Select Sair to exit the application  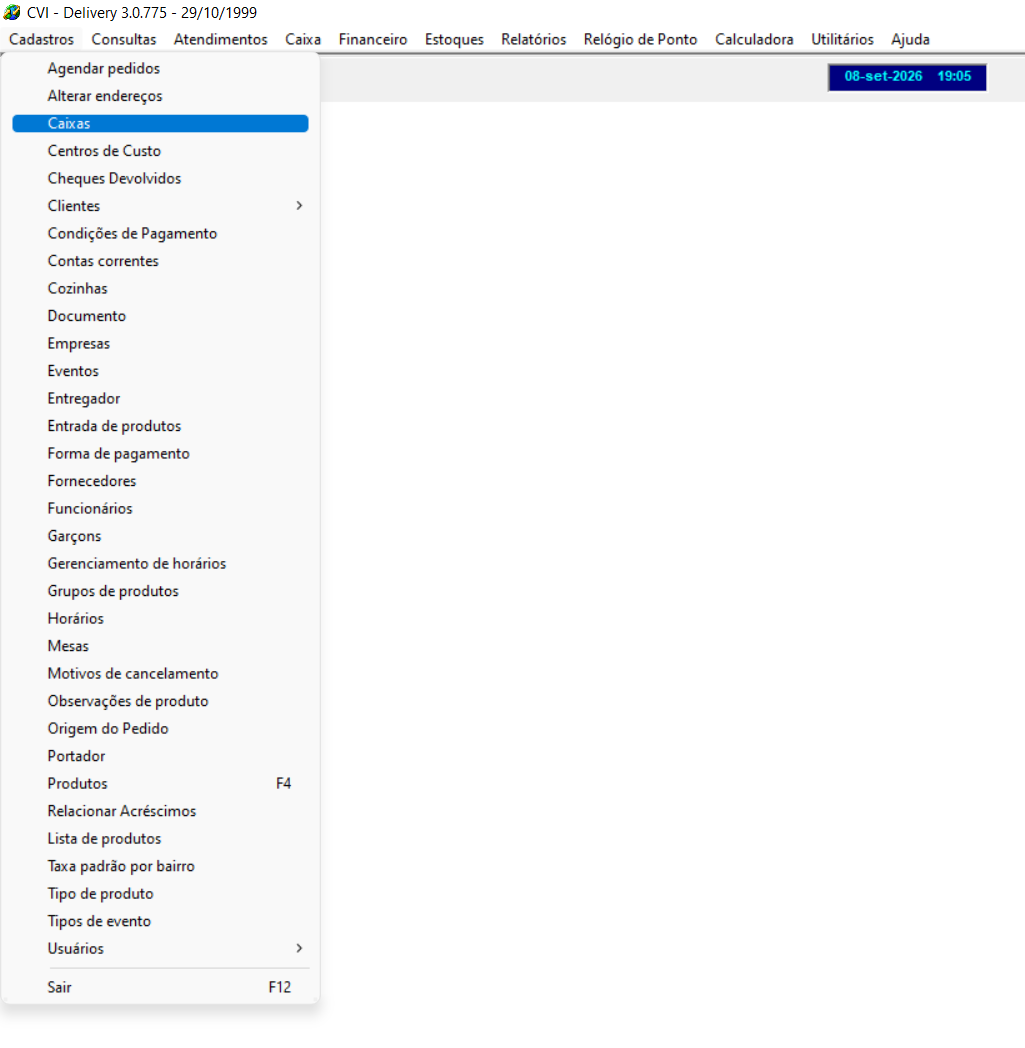pos(160,987)
